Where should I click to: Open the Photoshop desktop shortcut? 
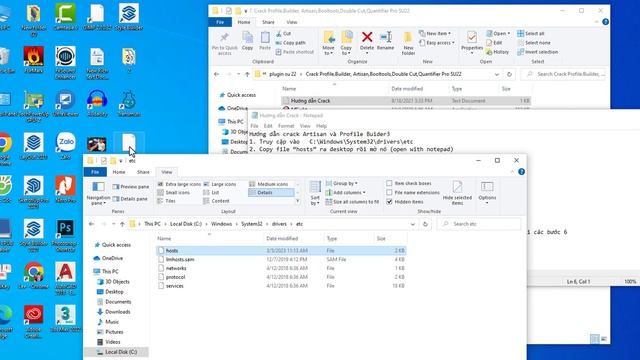pyautogui.click(x=65, y=234)
